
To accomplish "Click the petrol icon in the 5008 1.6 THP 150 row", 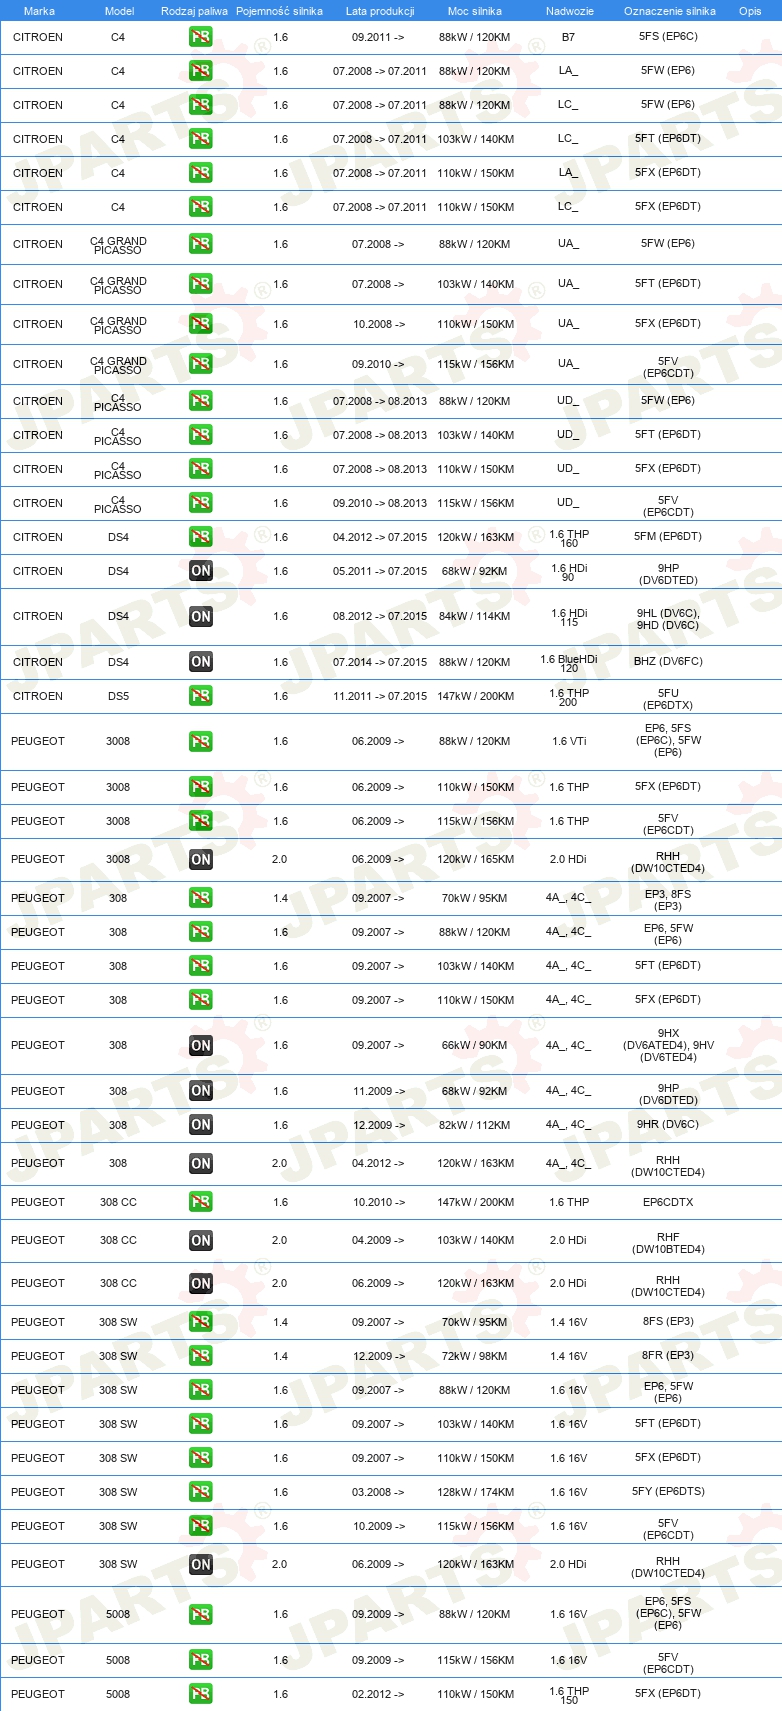I will (201, 1694).
